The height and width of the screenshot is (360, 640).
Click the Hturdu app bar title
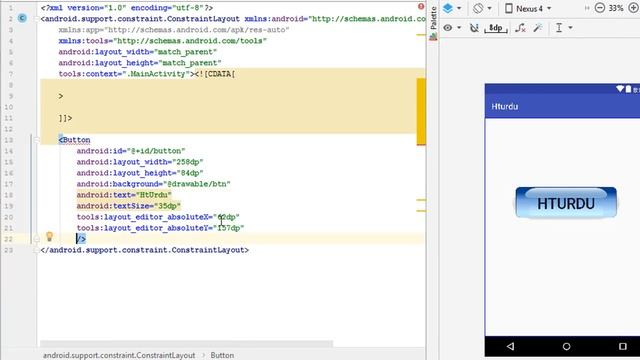pos(504,107)
